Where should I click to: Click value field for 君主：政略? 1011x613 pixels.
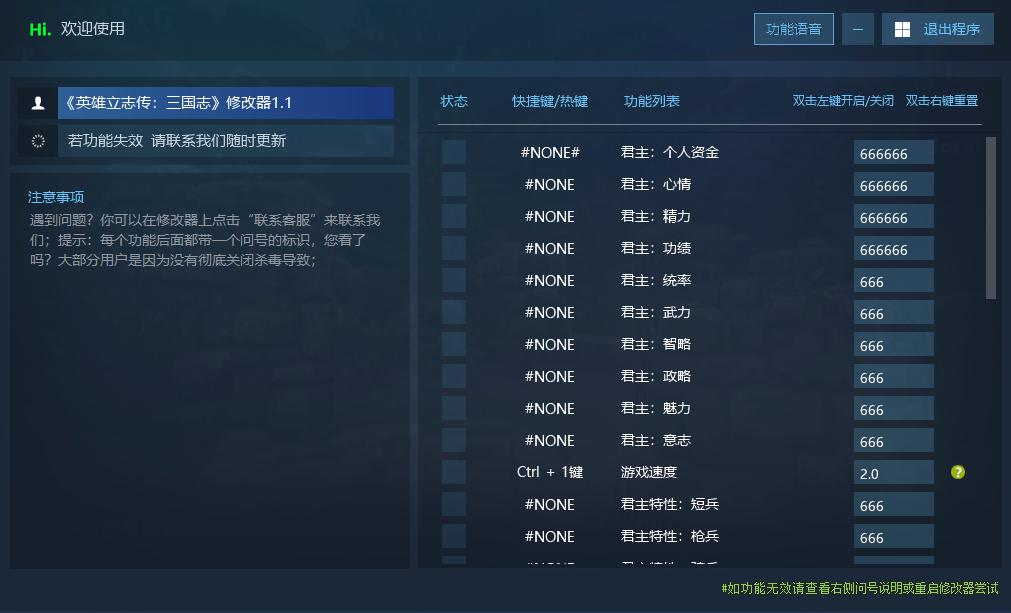894,377
